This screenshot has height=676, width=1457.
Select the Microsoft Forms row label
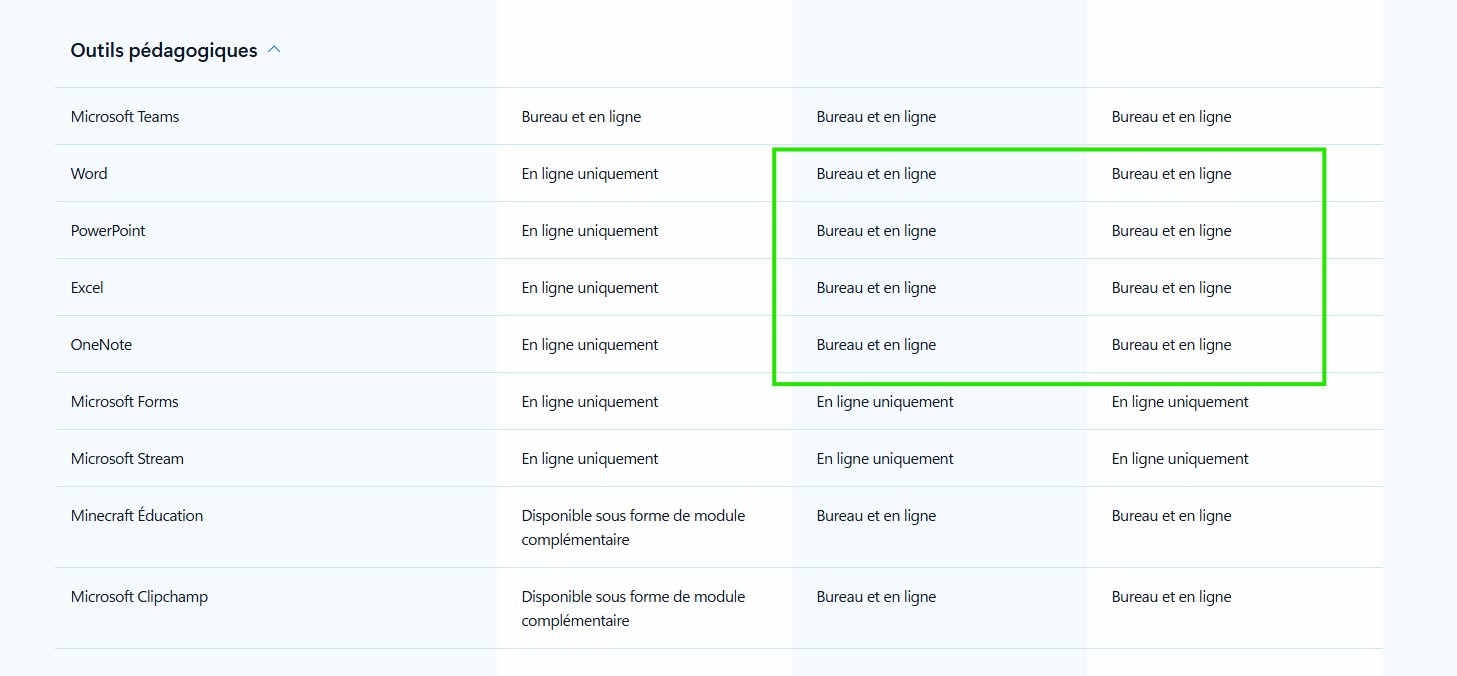pos(125,402)
